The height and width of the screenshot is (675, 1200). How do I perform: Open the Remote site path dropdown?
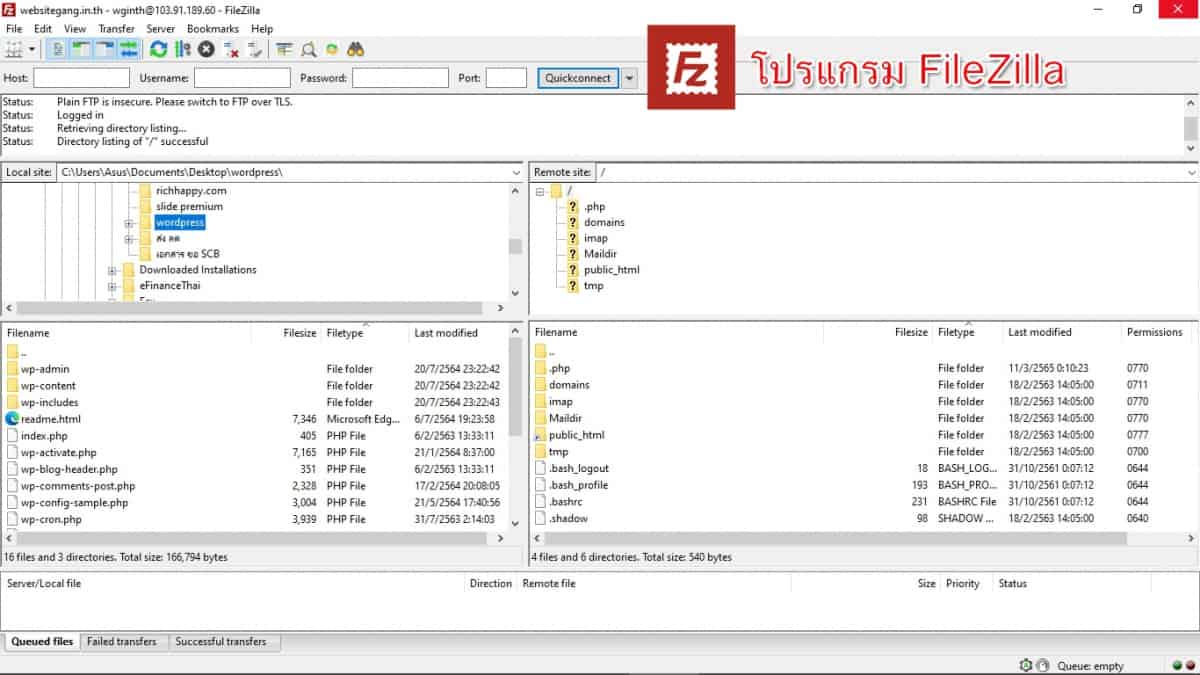click(1191, 172)
